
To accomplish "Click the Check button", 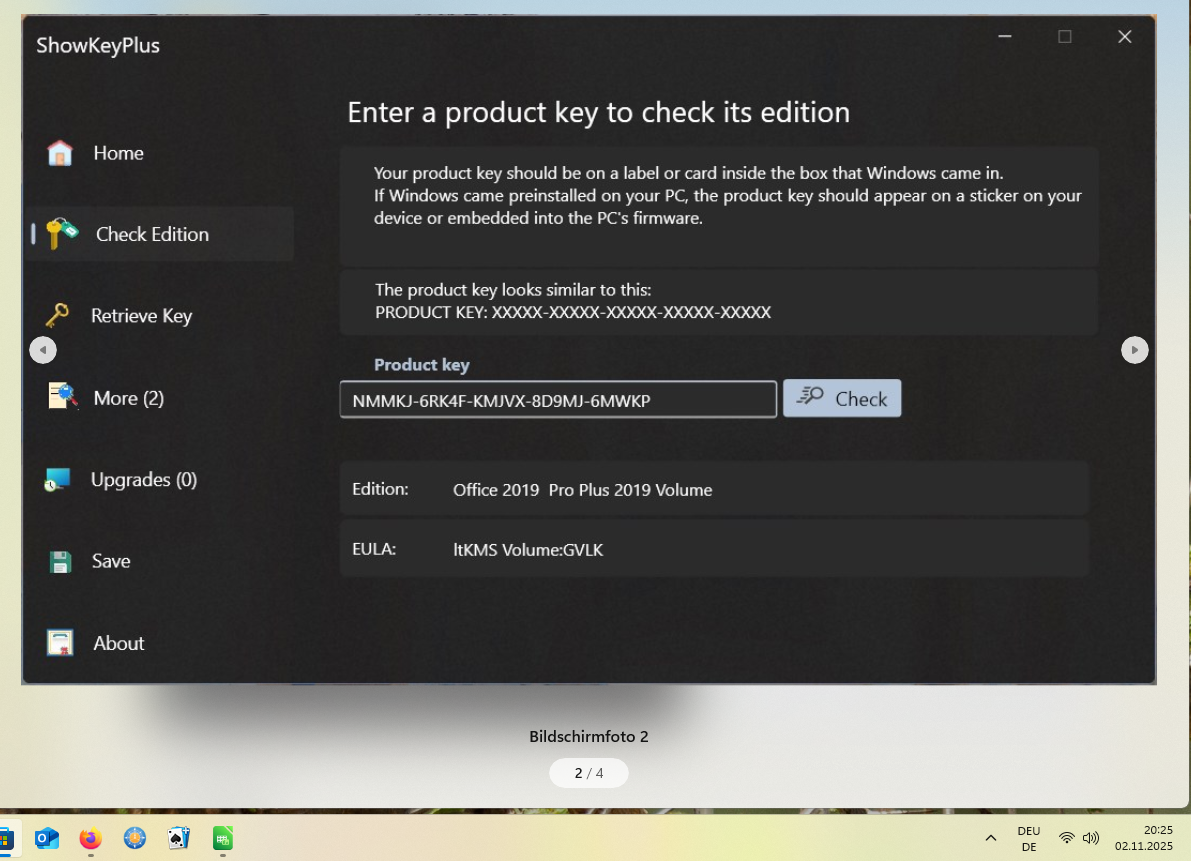I will [842, 398].
